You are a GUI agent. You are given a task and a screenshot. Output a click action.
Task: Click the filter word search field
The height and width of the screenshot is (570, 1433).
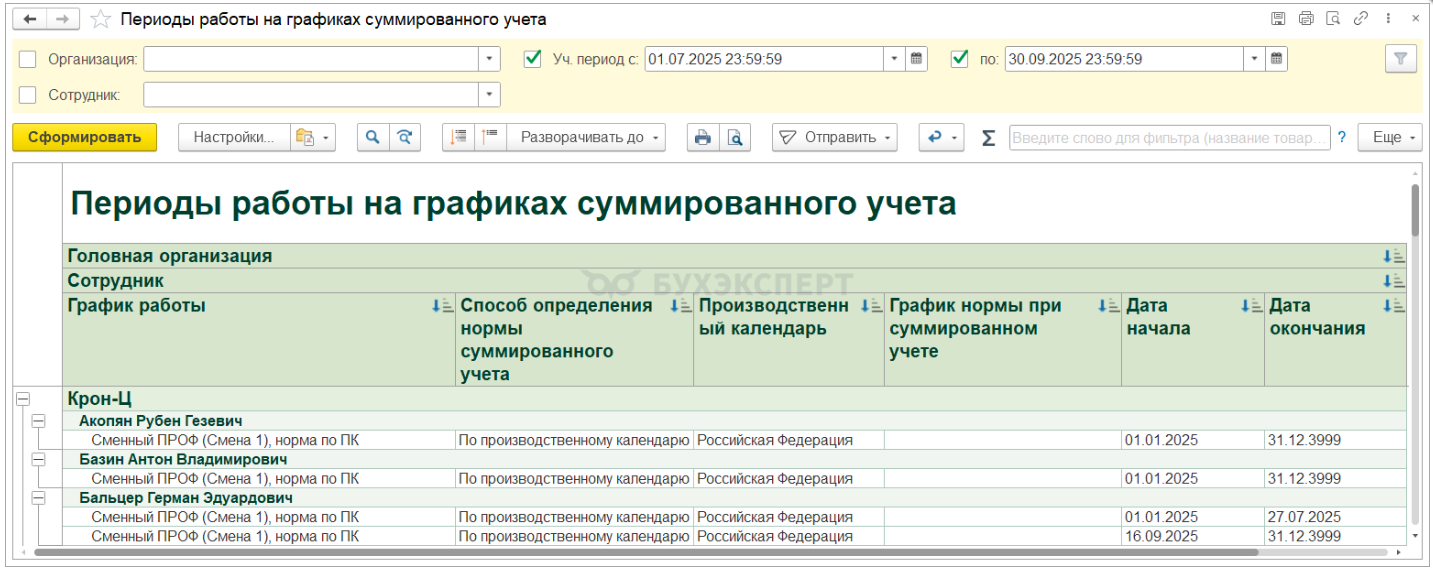1170,138
